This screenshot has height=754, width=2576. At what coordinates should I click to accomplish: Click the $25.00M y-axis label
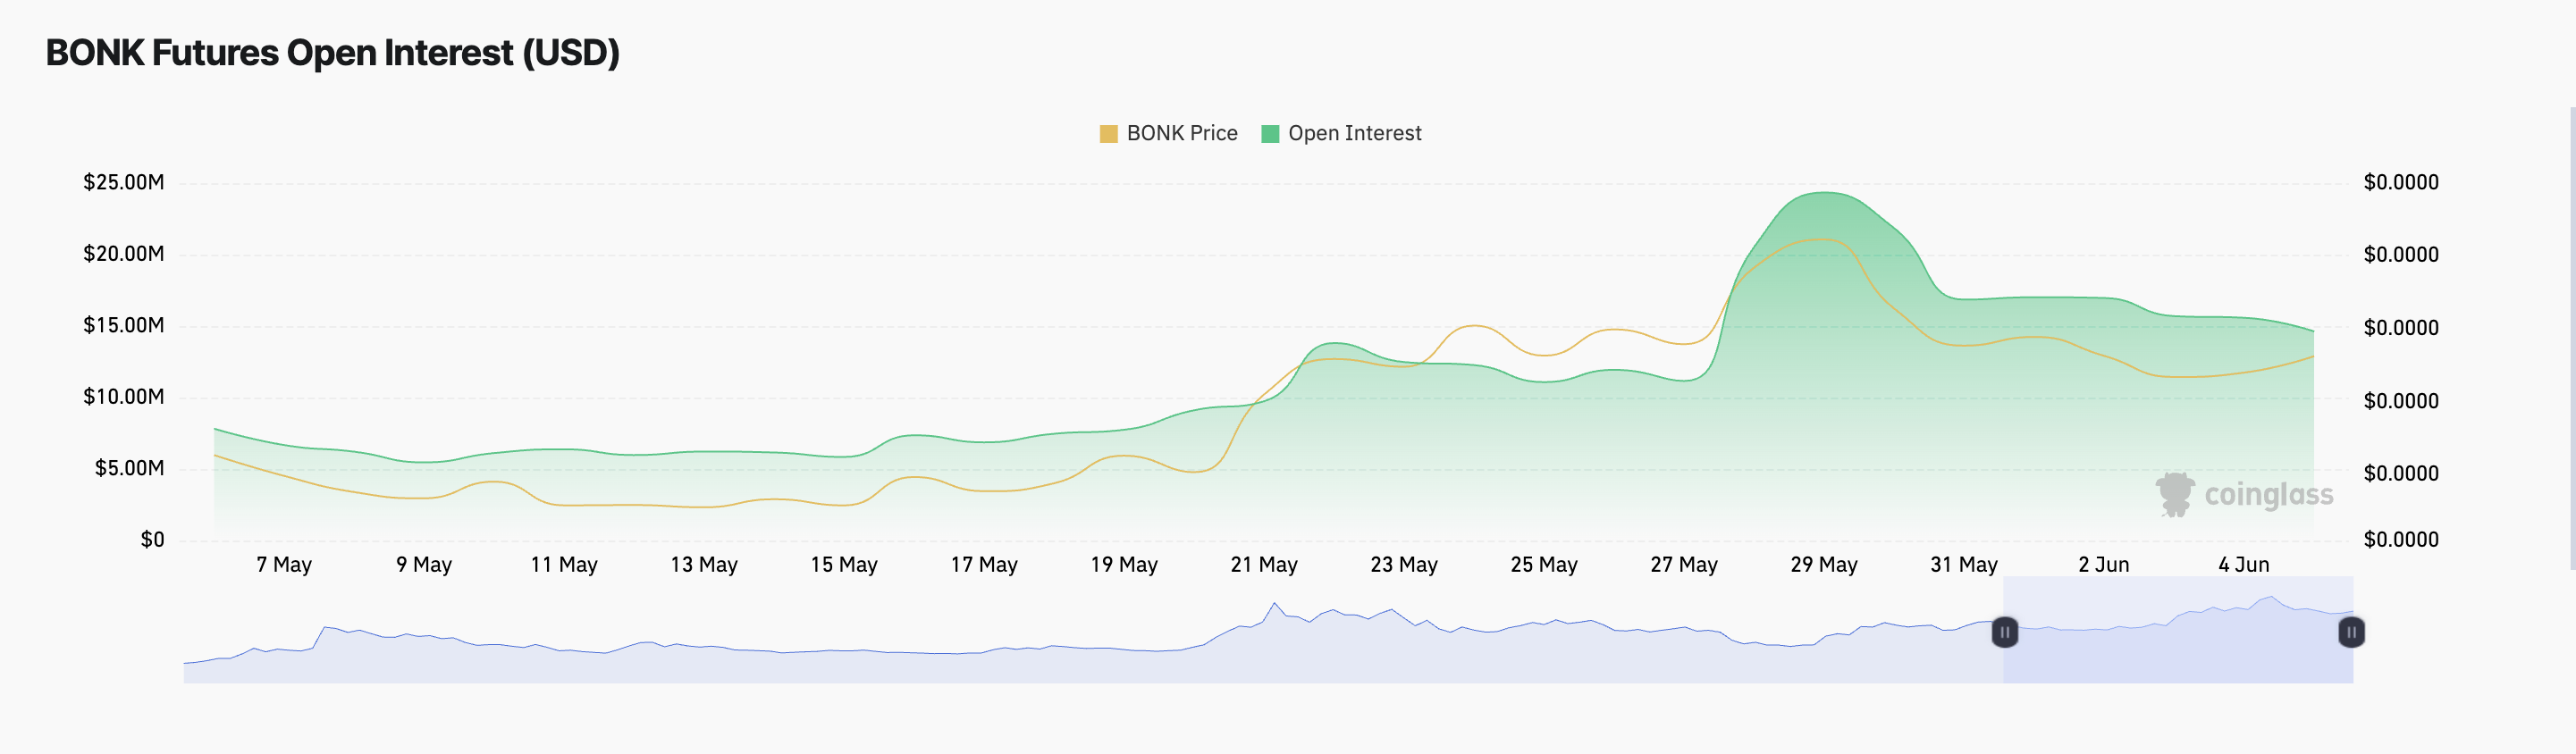(124, 182)
